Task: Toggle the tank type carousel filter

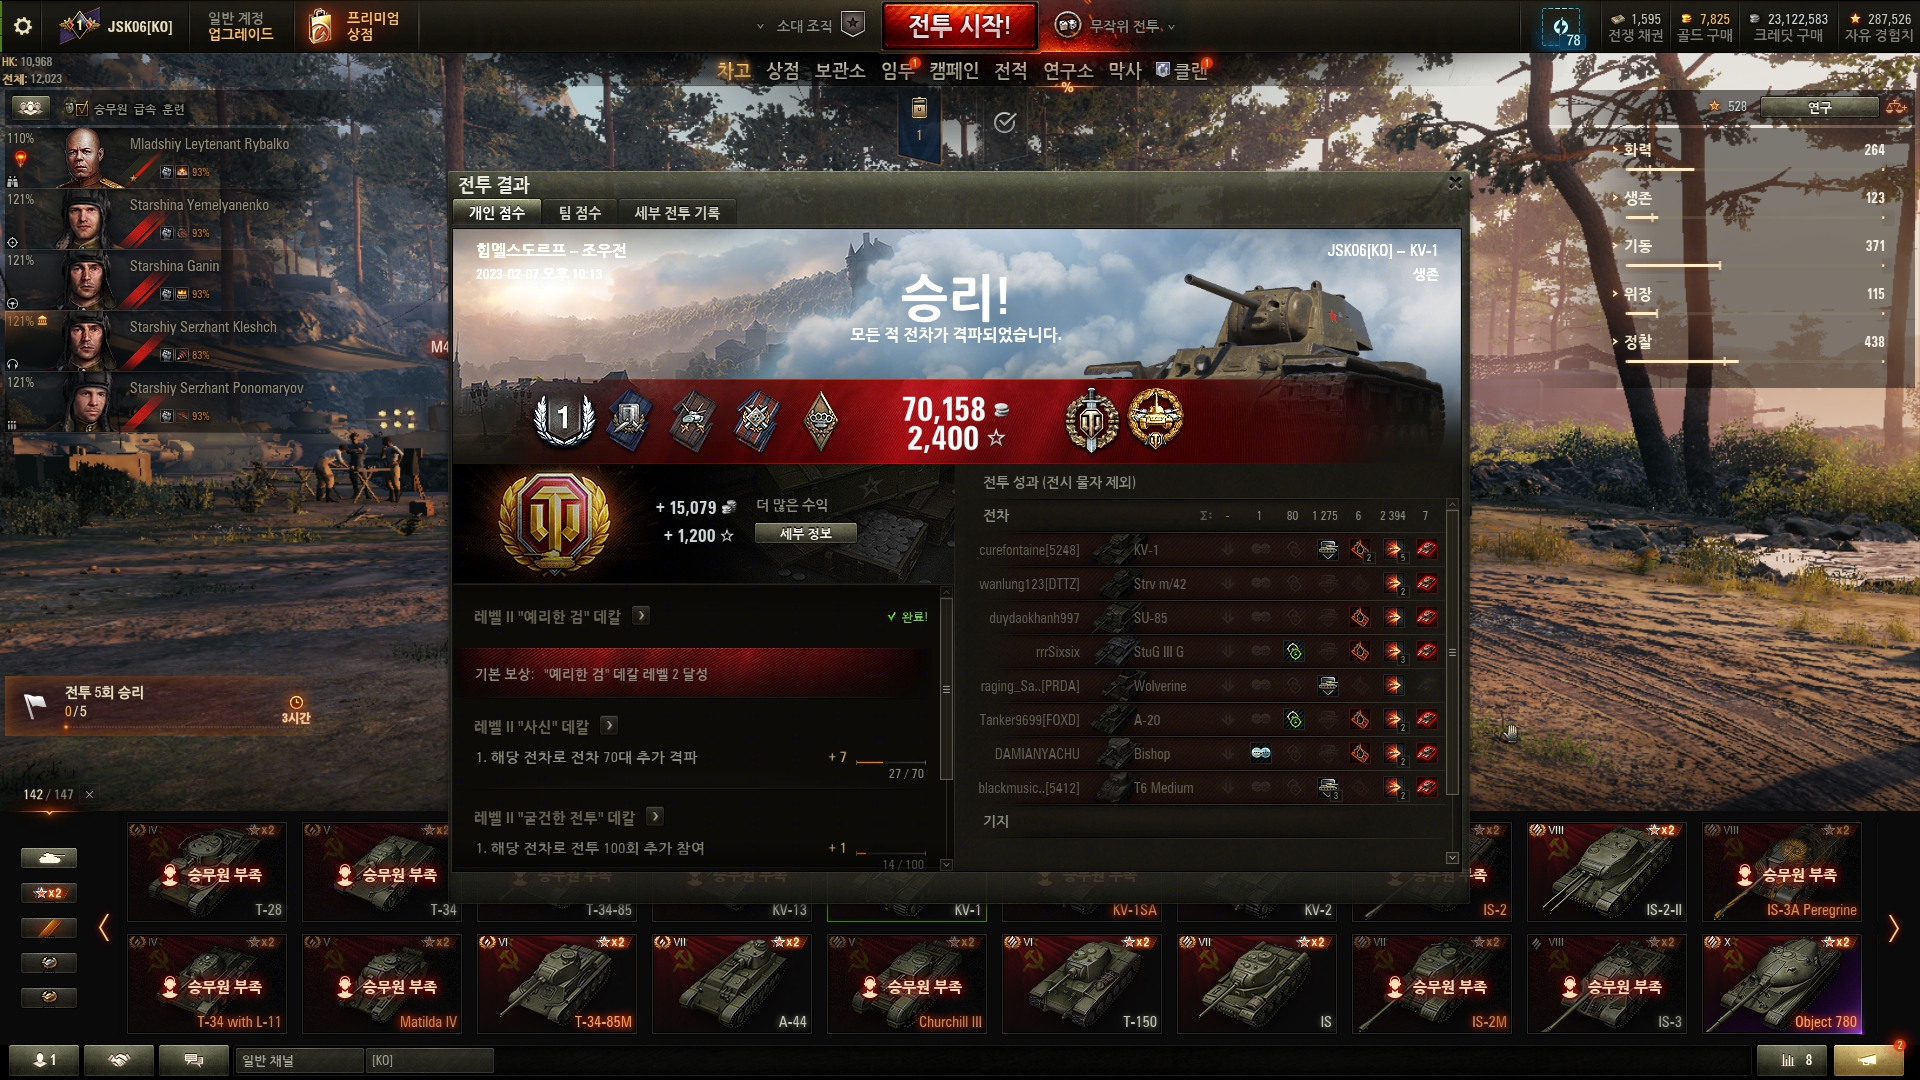Action: click(48, 858)
